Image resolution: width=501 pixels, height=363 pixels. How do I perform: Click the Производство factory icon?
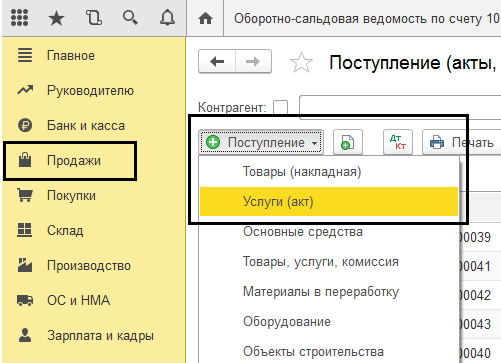tap(25, 265)
